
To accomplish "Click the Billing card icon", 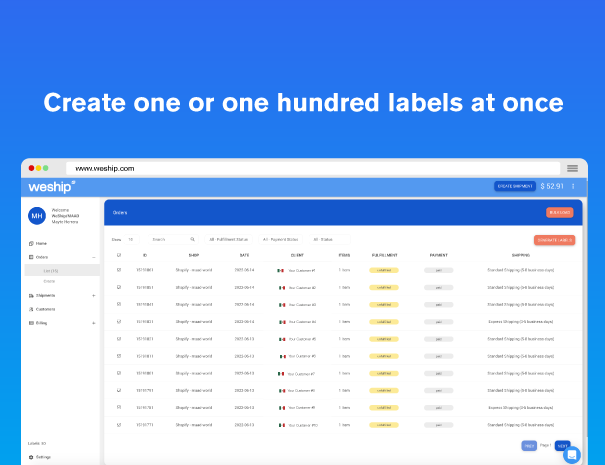I will (31, 323).
